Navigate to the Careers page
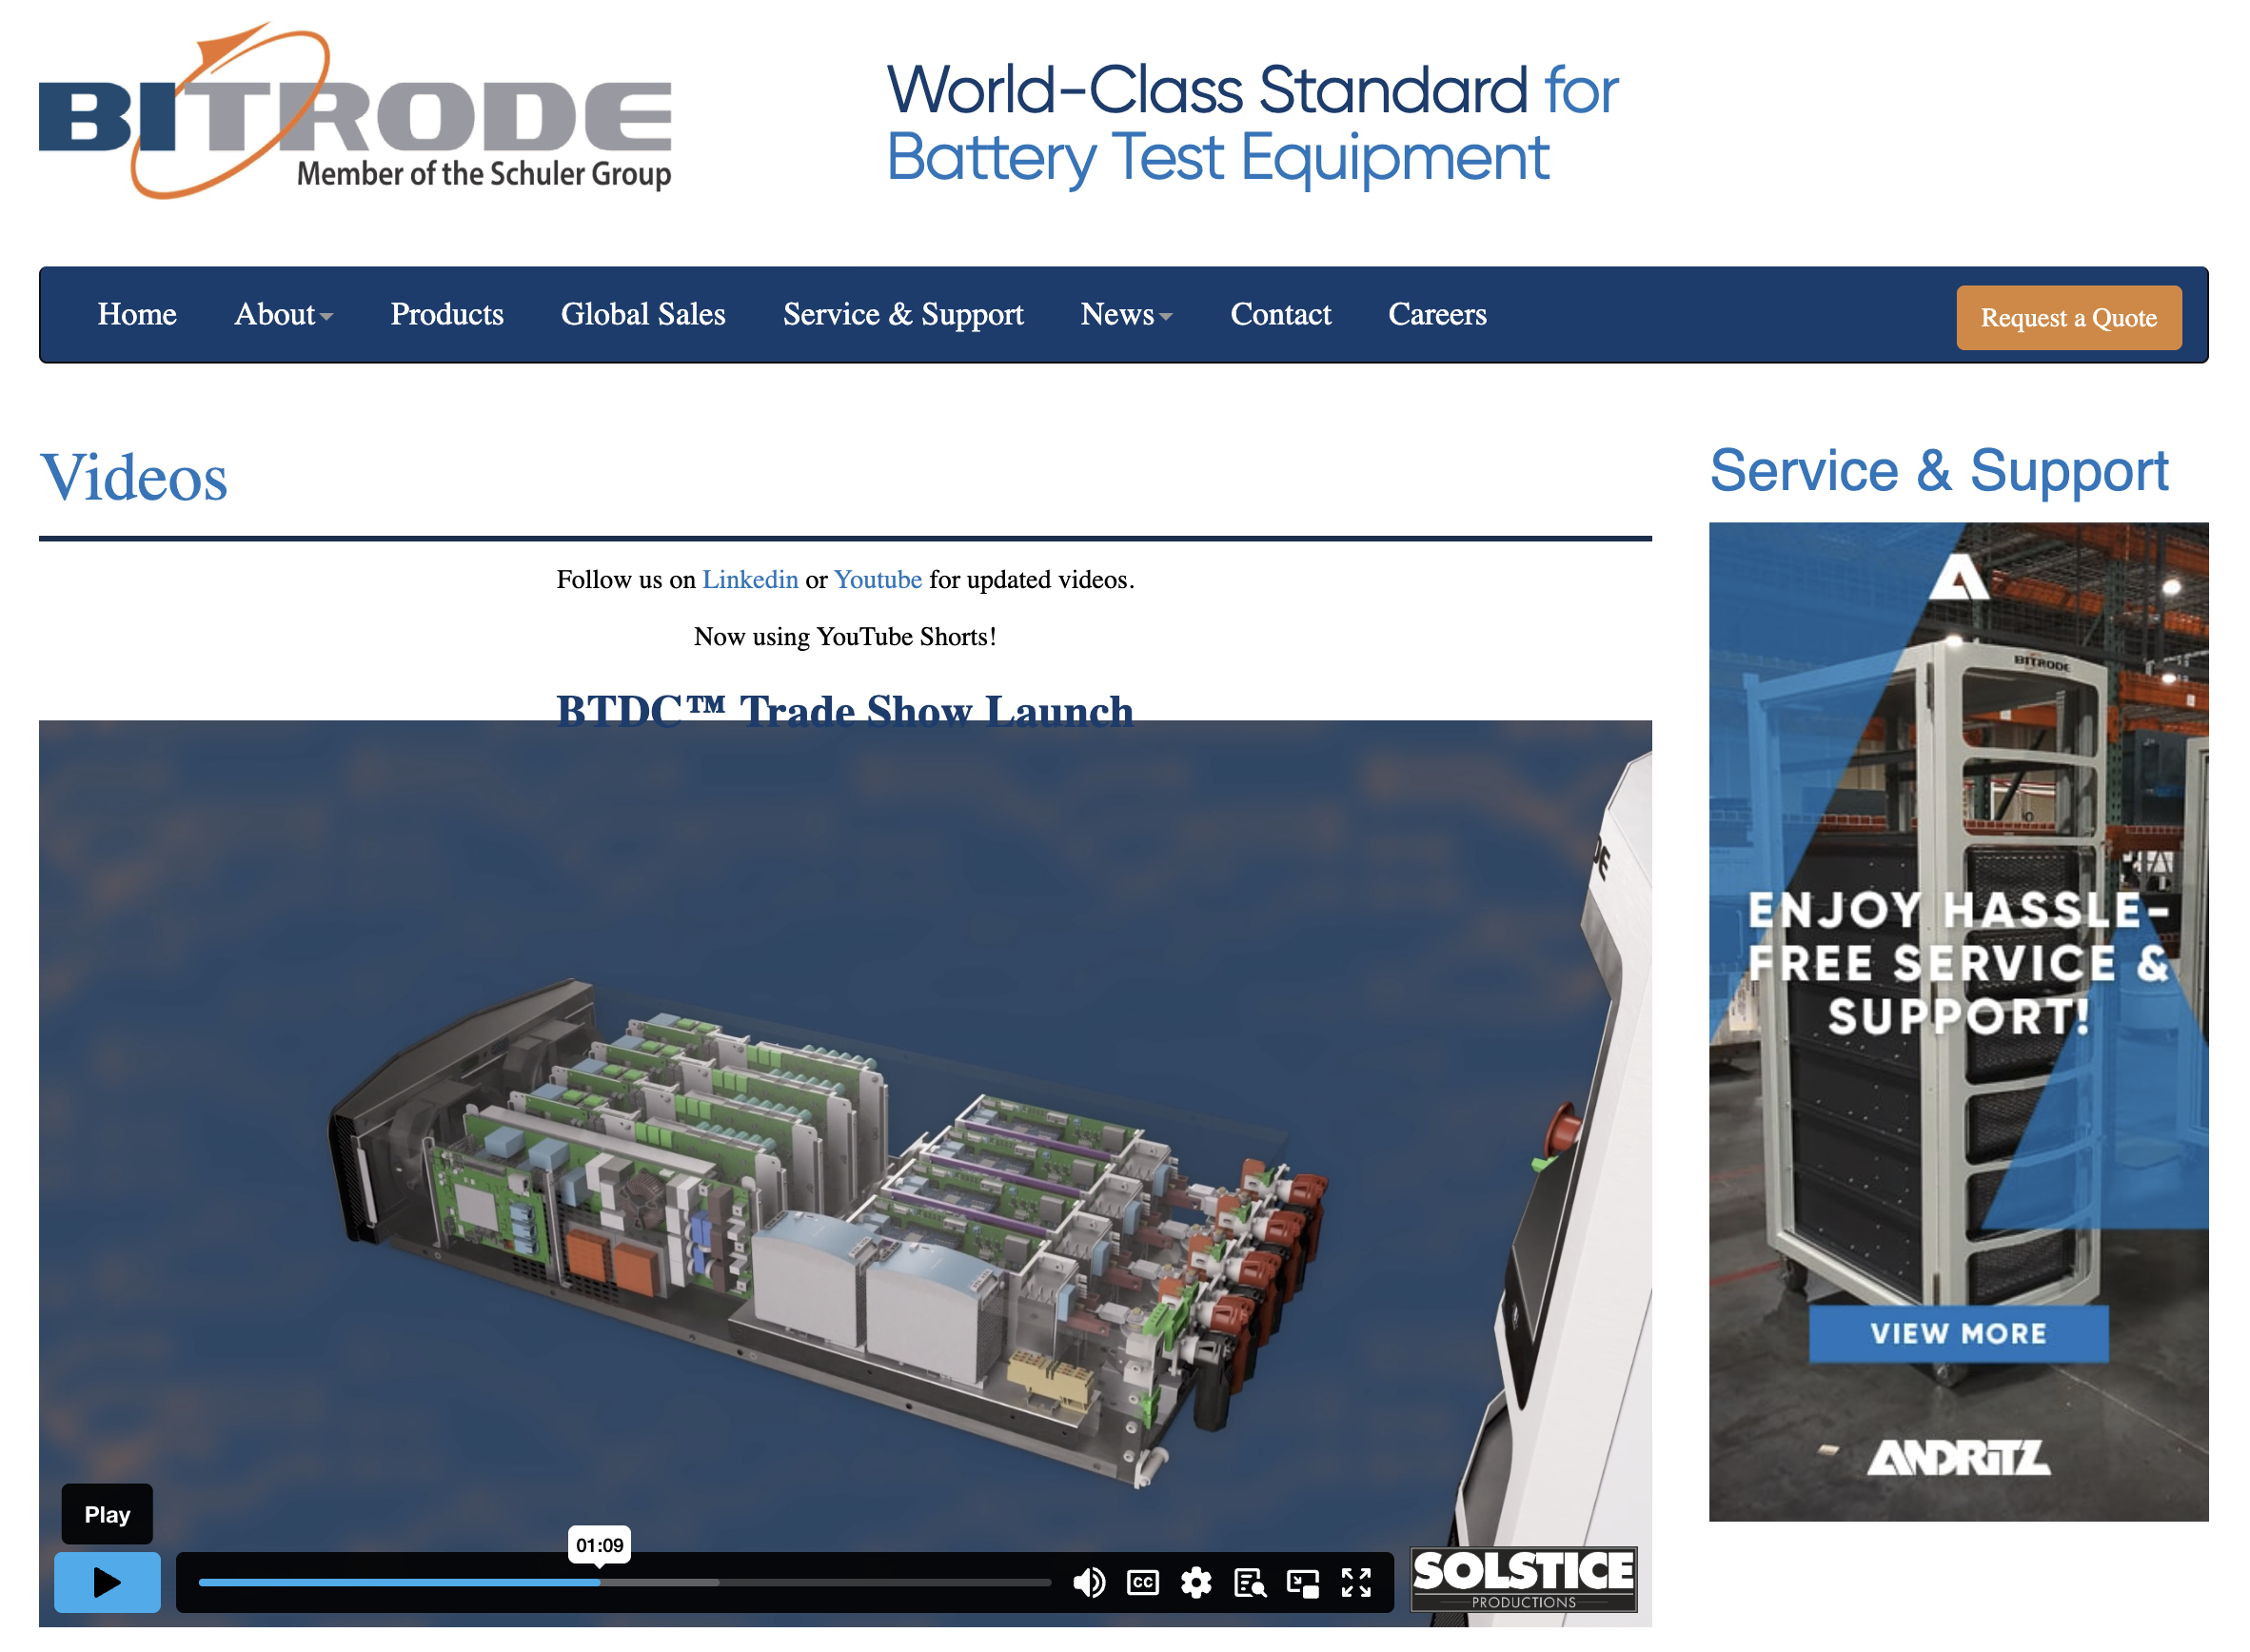2250x1652 pixels. [x=1437, y=314]
